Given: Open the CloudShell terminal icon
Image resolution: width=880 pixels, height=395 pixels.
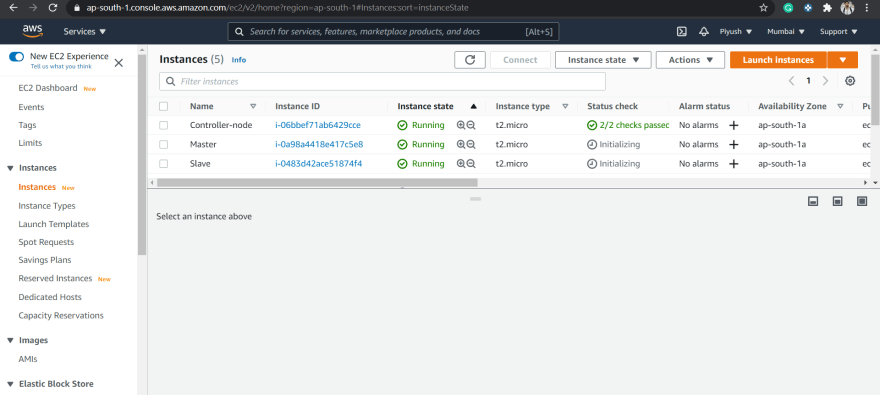Looking at the screenshot, I should 681,31.
